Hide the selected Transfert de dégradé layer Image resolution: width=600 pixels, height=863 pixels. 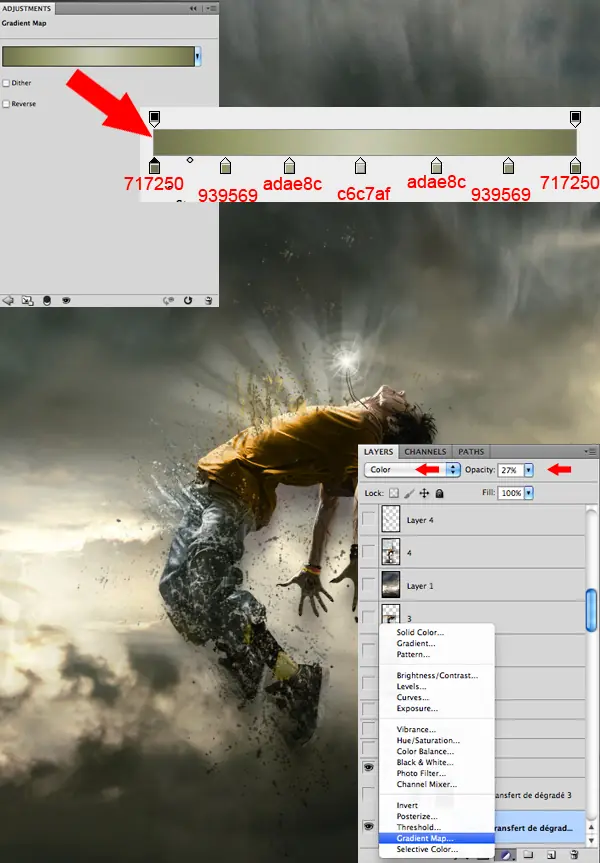(368, 826)
